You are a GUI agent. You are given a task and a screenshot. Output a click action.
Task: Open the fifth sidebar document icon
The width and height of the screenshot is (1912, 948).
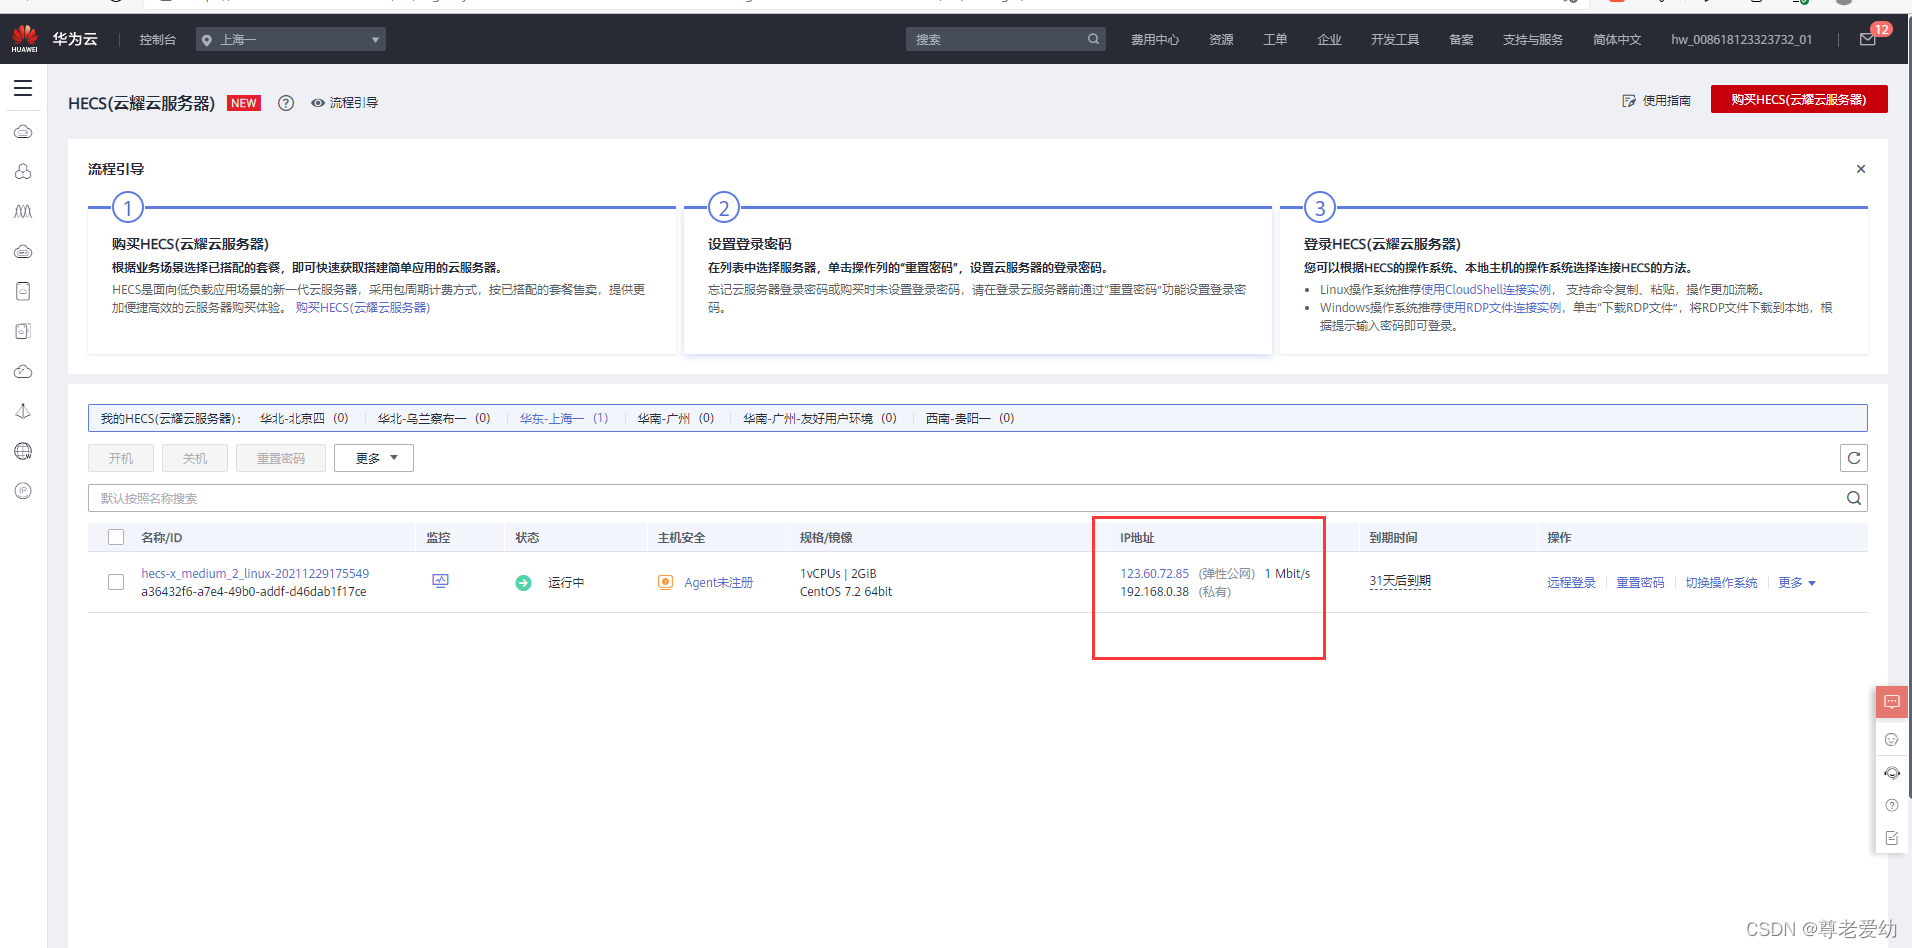pyautogui.click(x=23, y=291)
